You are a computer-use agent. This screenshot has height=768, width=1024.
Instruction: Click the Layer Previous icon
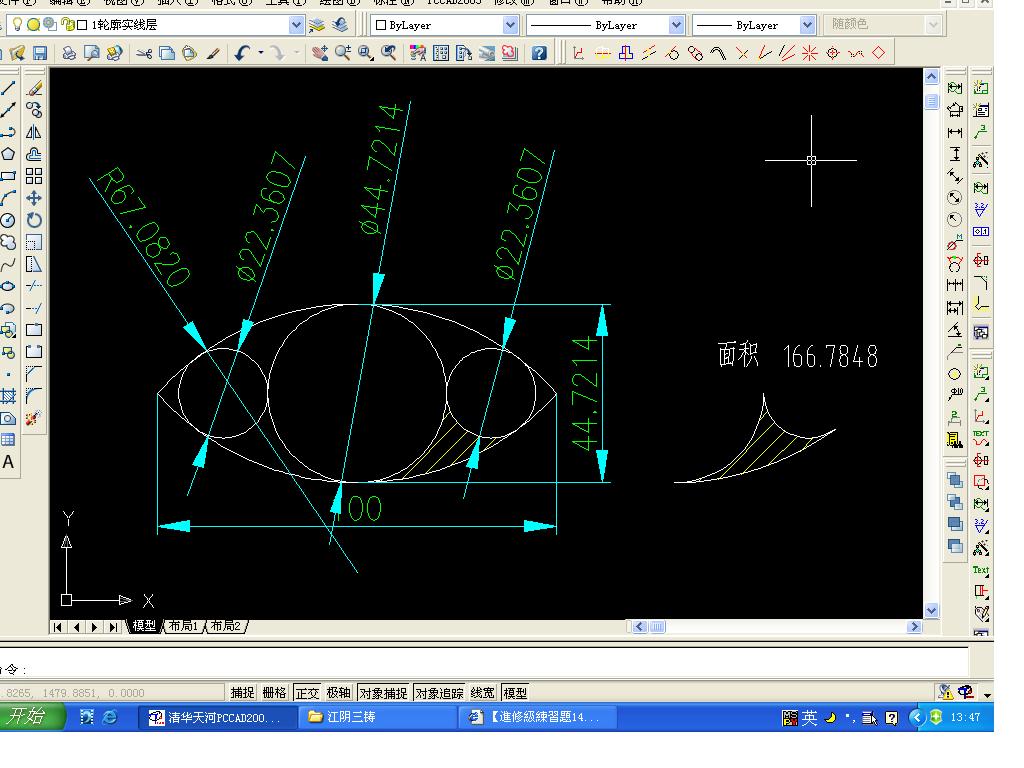tap(340, 25)
